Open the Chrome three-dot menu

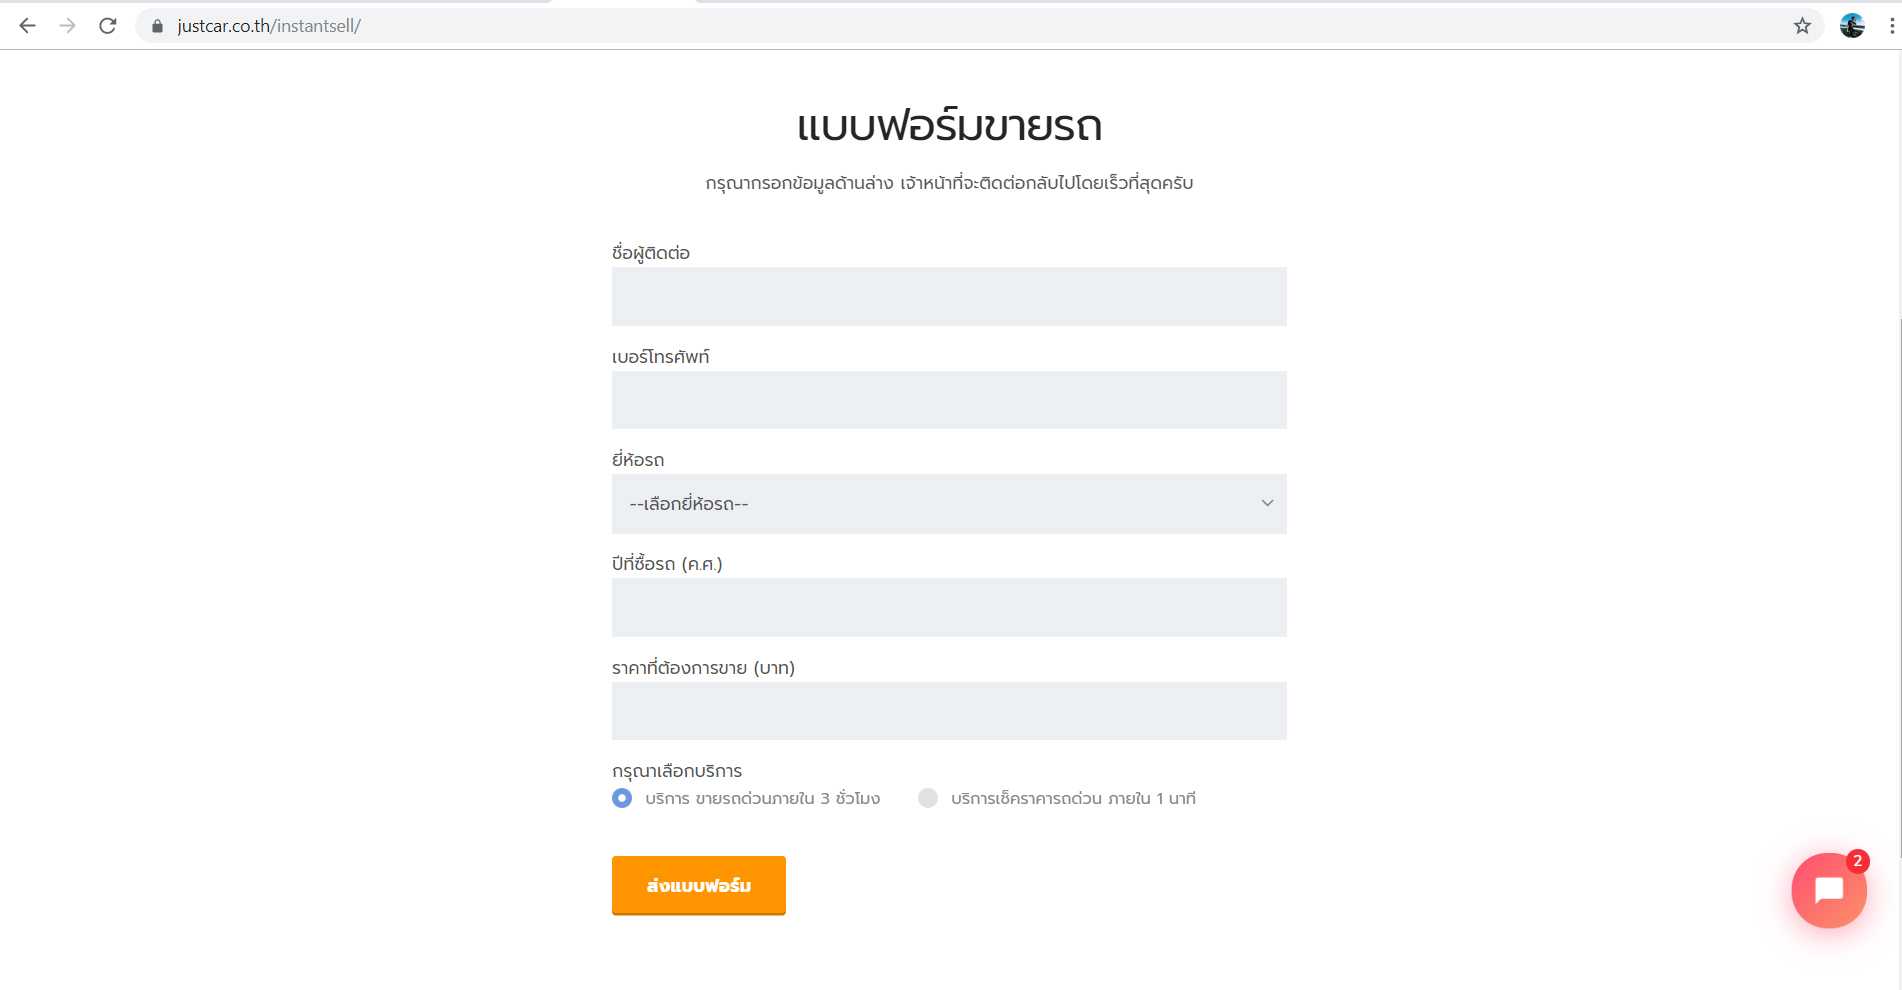click(x=1892, y=26)
